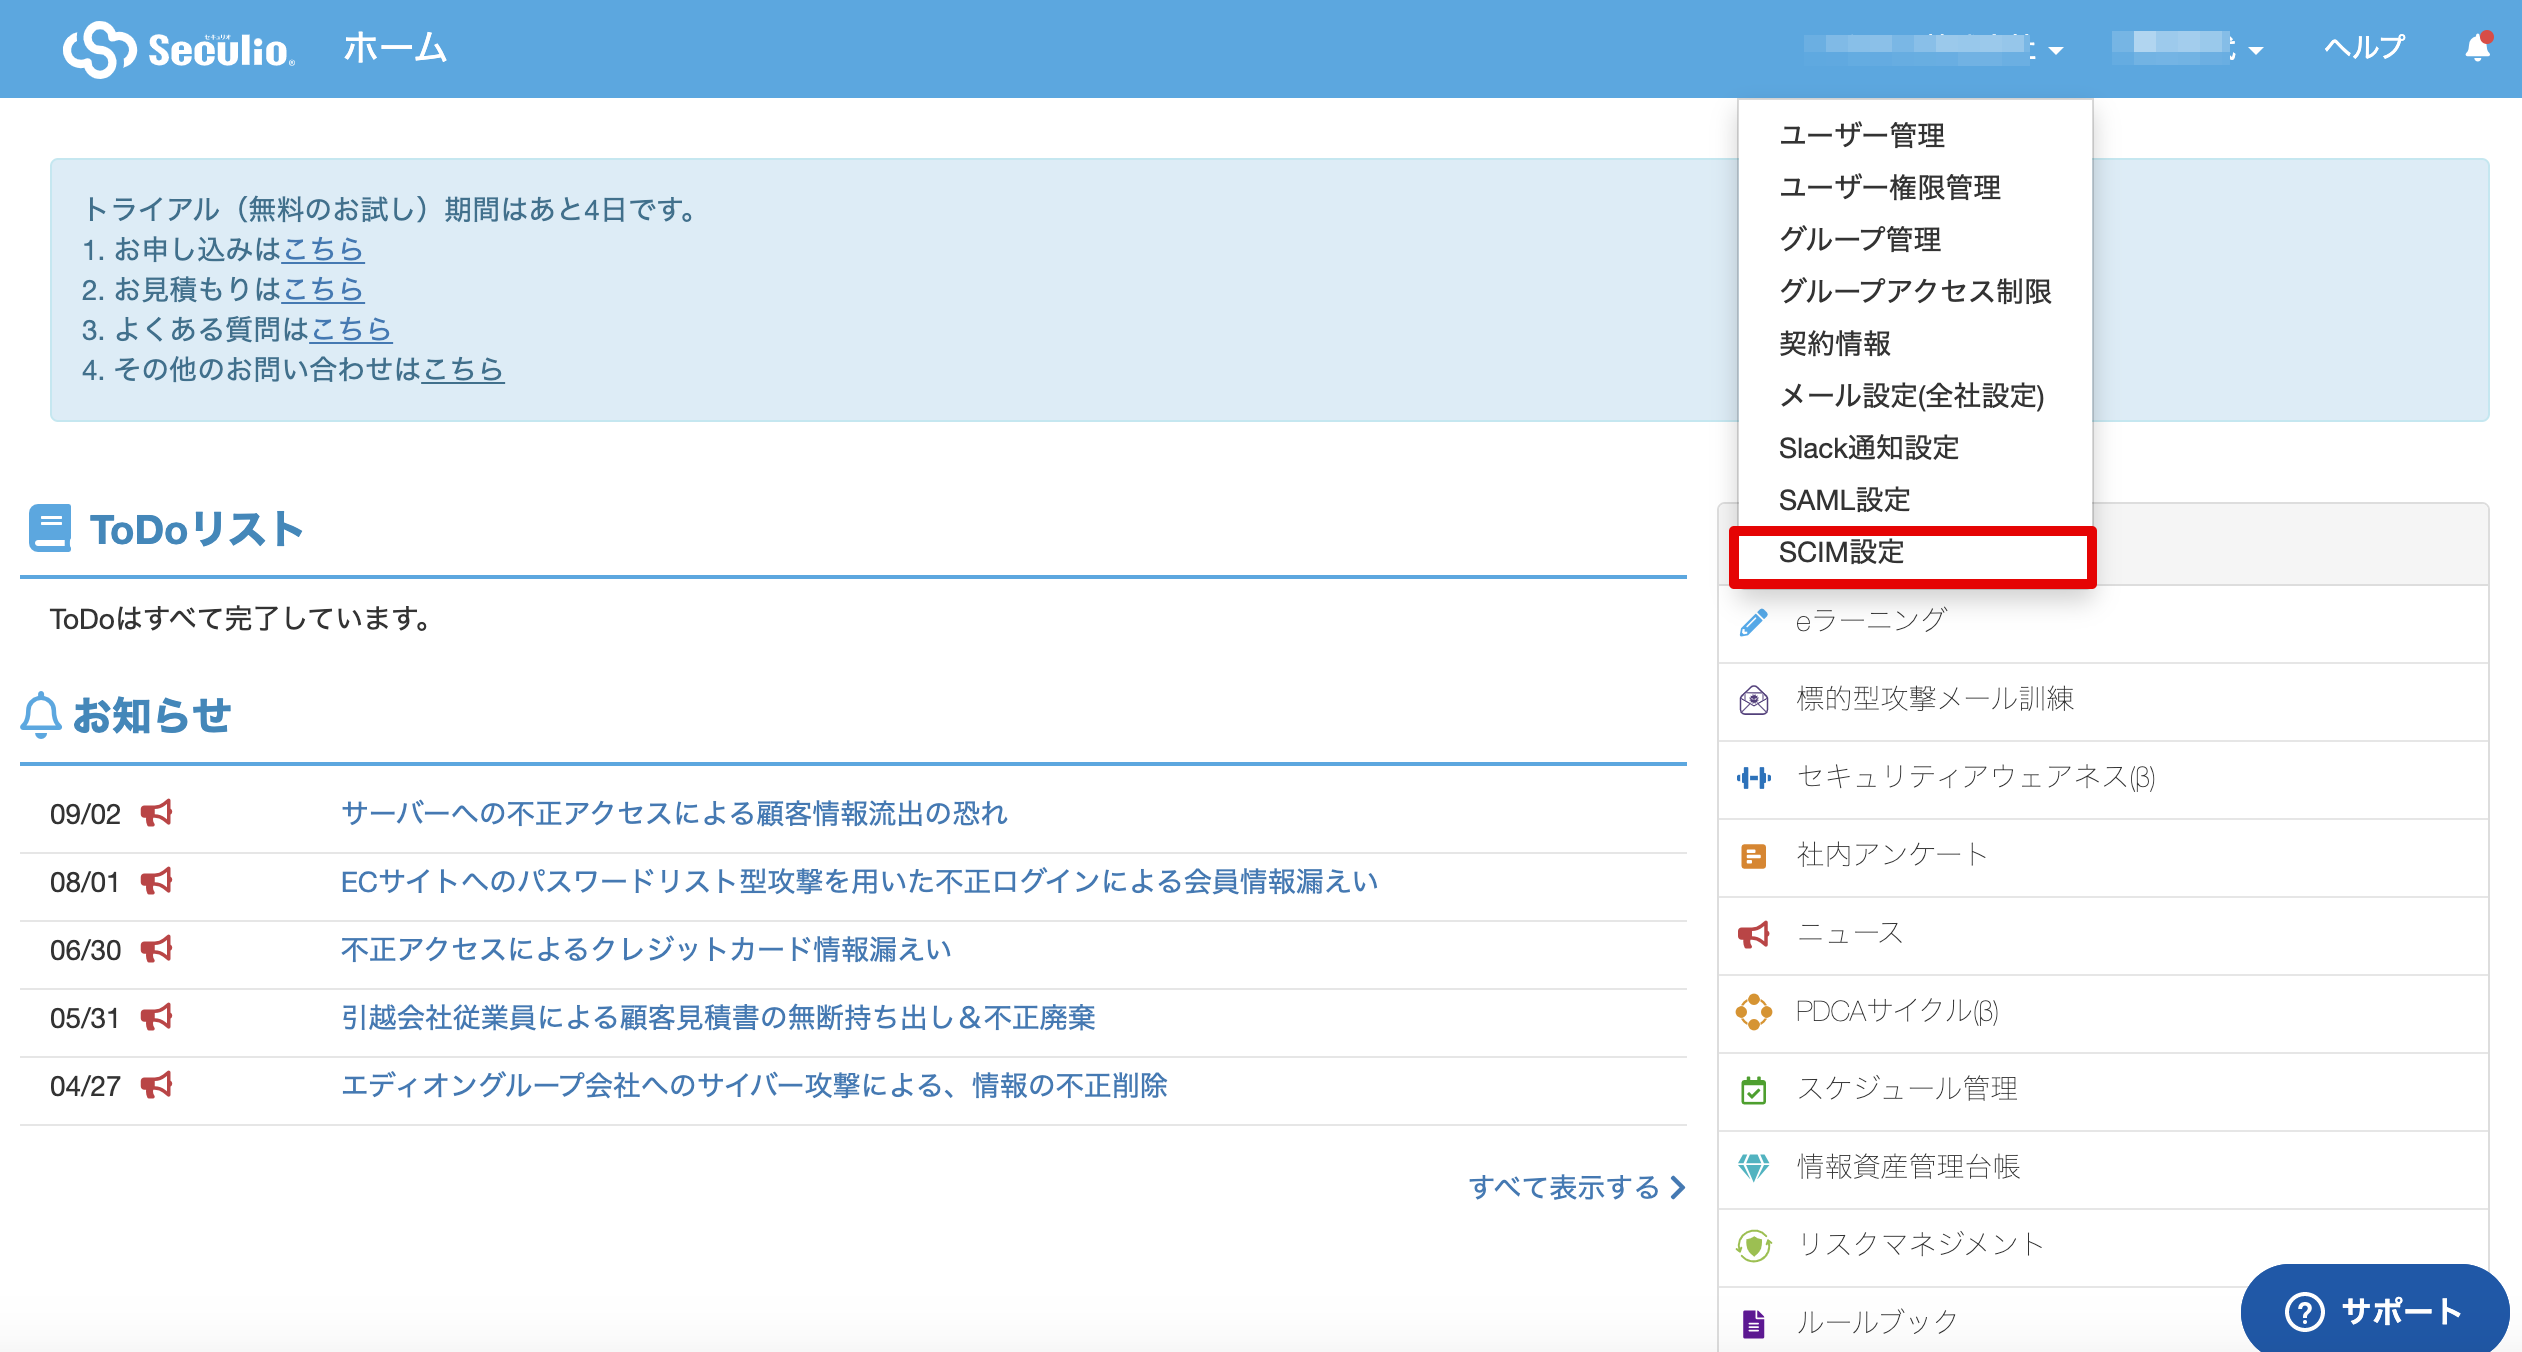This screenshot has height=1352, width=2522.
Task: Click こちら link for お申し込み
Action: click(x=323, y=249)
